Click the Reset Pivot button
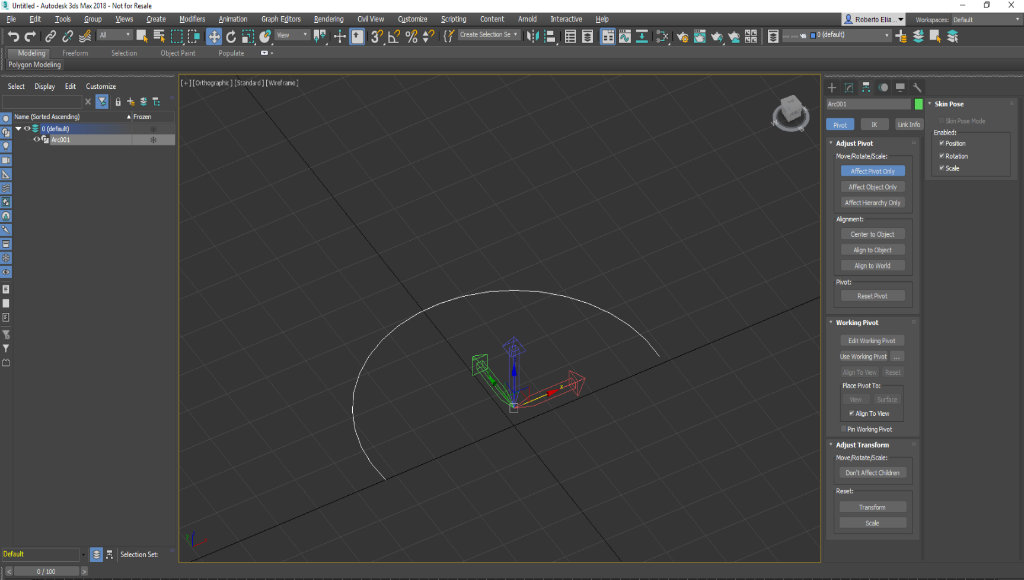Screen dimensions: 1024x580 point(872,296)
